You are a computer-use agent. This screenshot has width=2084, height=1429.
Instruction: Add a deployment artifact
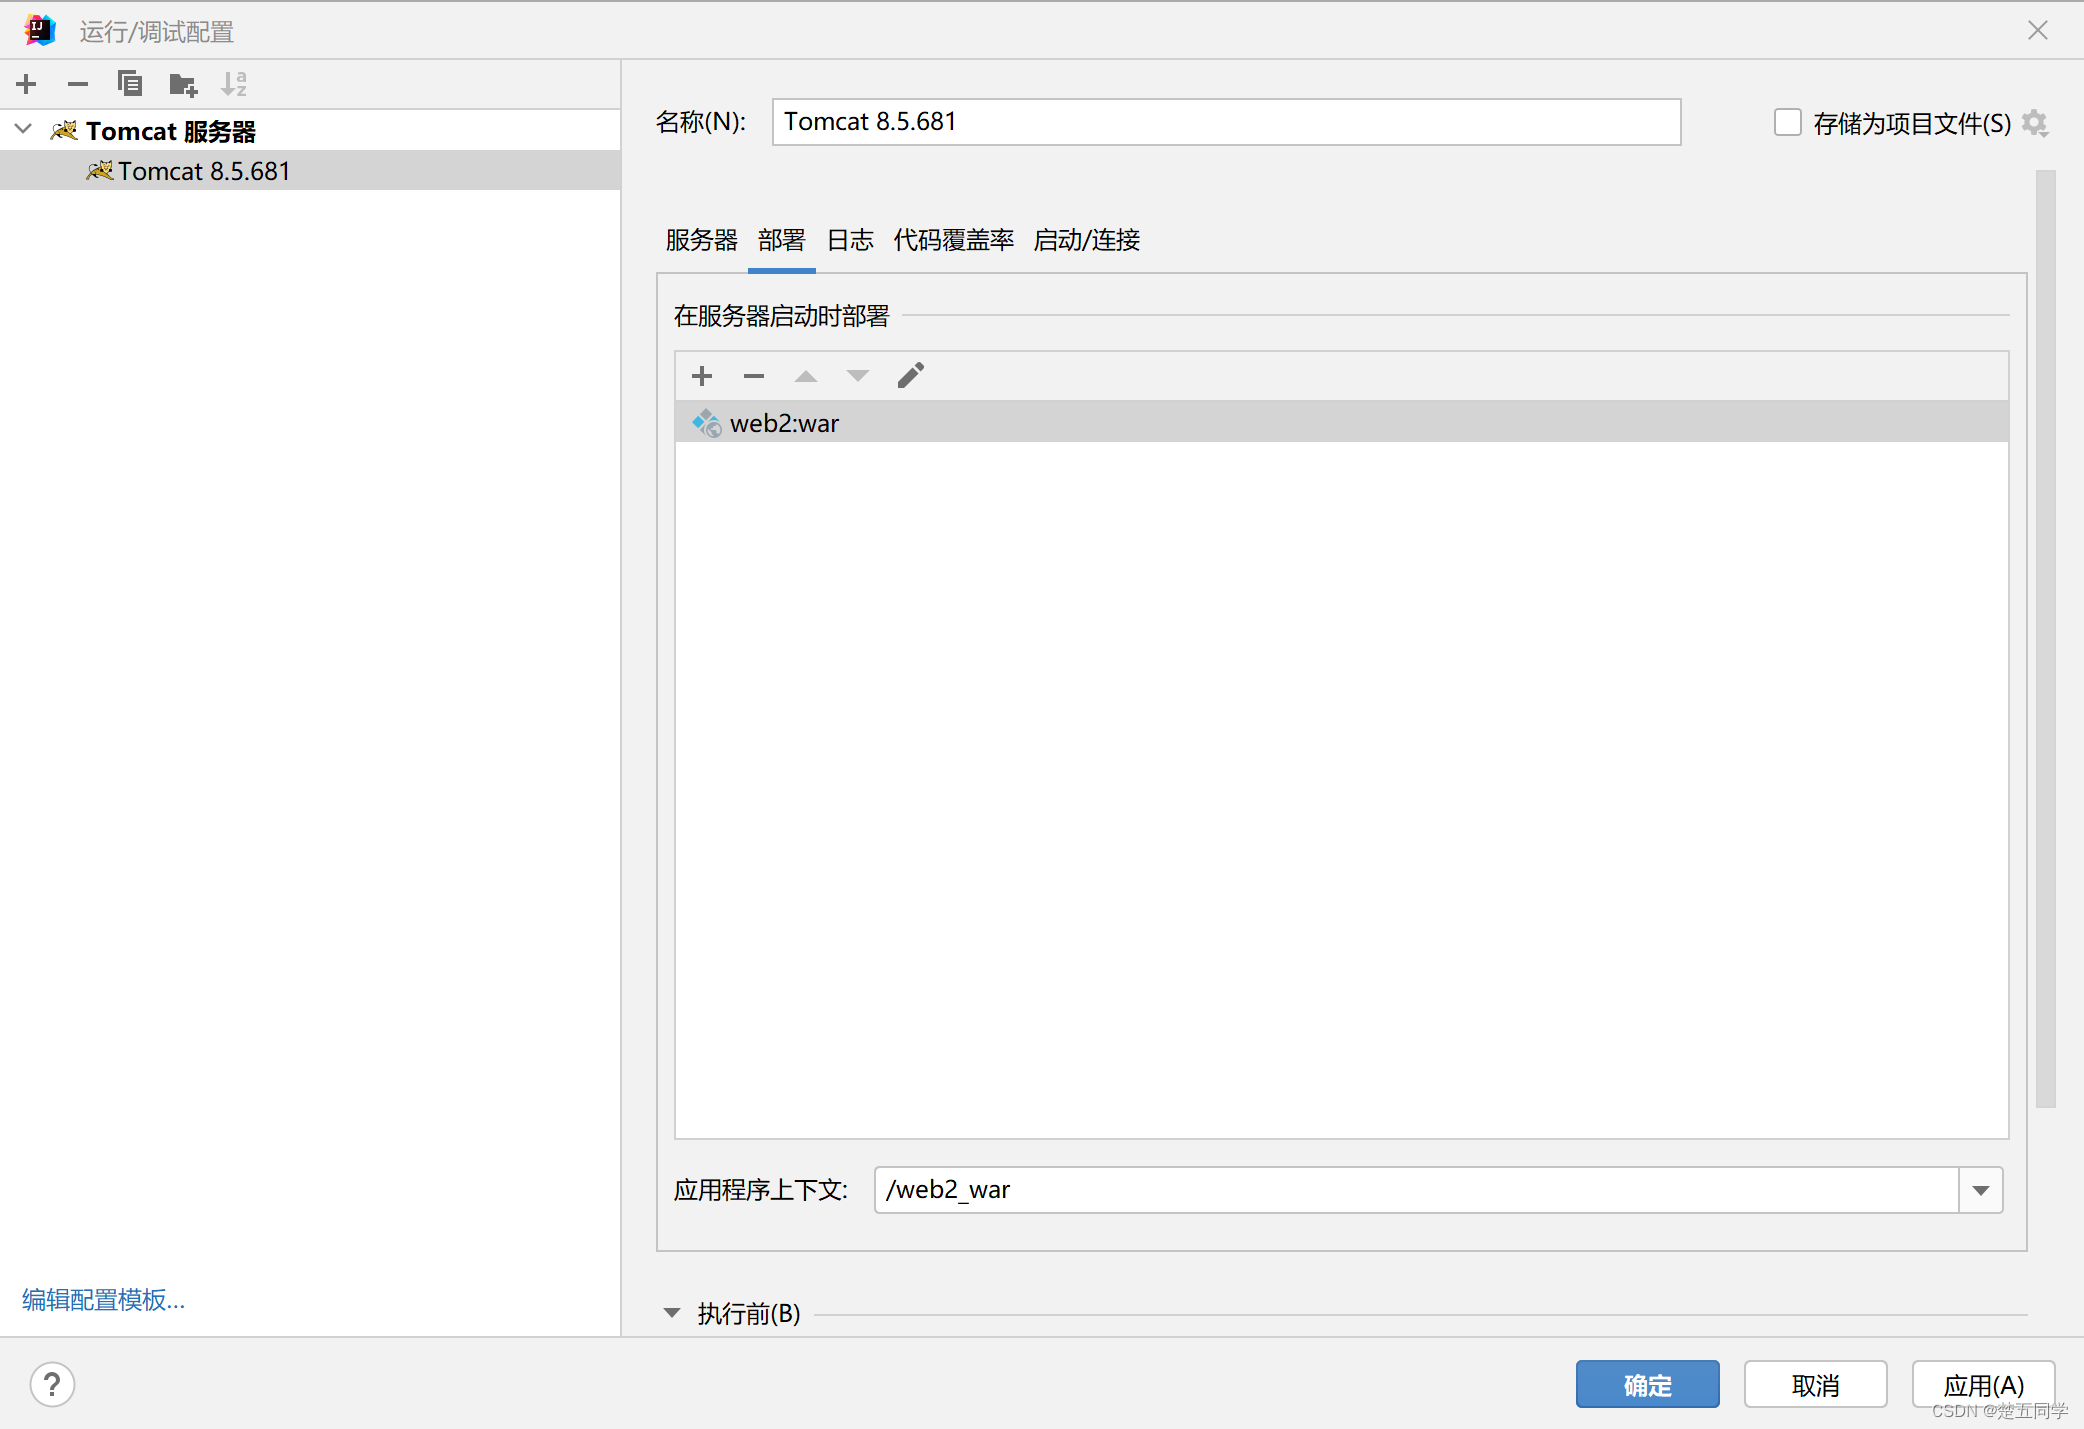[702, 376]
